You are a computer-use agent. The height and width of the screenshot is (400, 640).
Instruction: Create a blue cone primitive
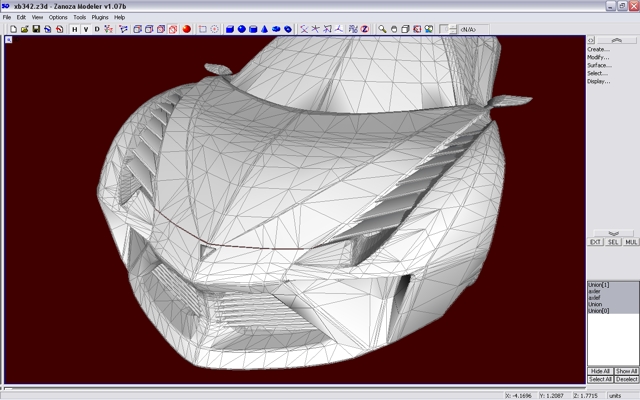click(265, 29)
